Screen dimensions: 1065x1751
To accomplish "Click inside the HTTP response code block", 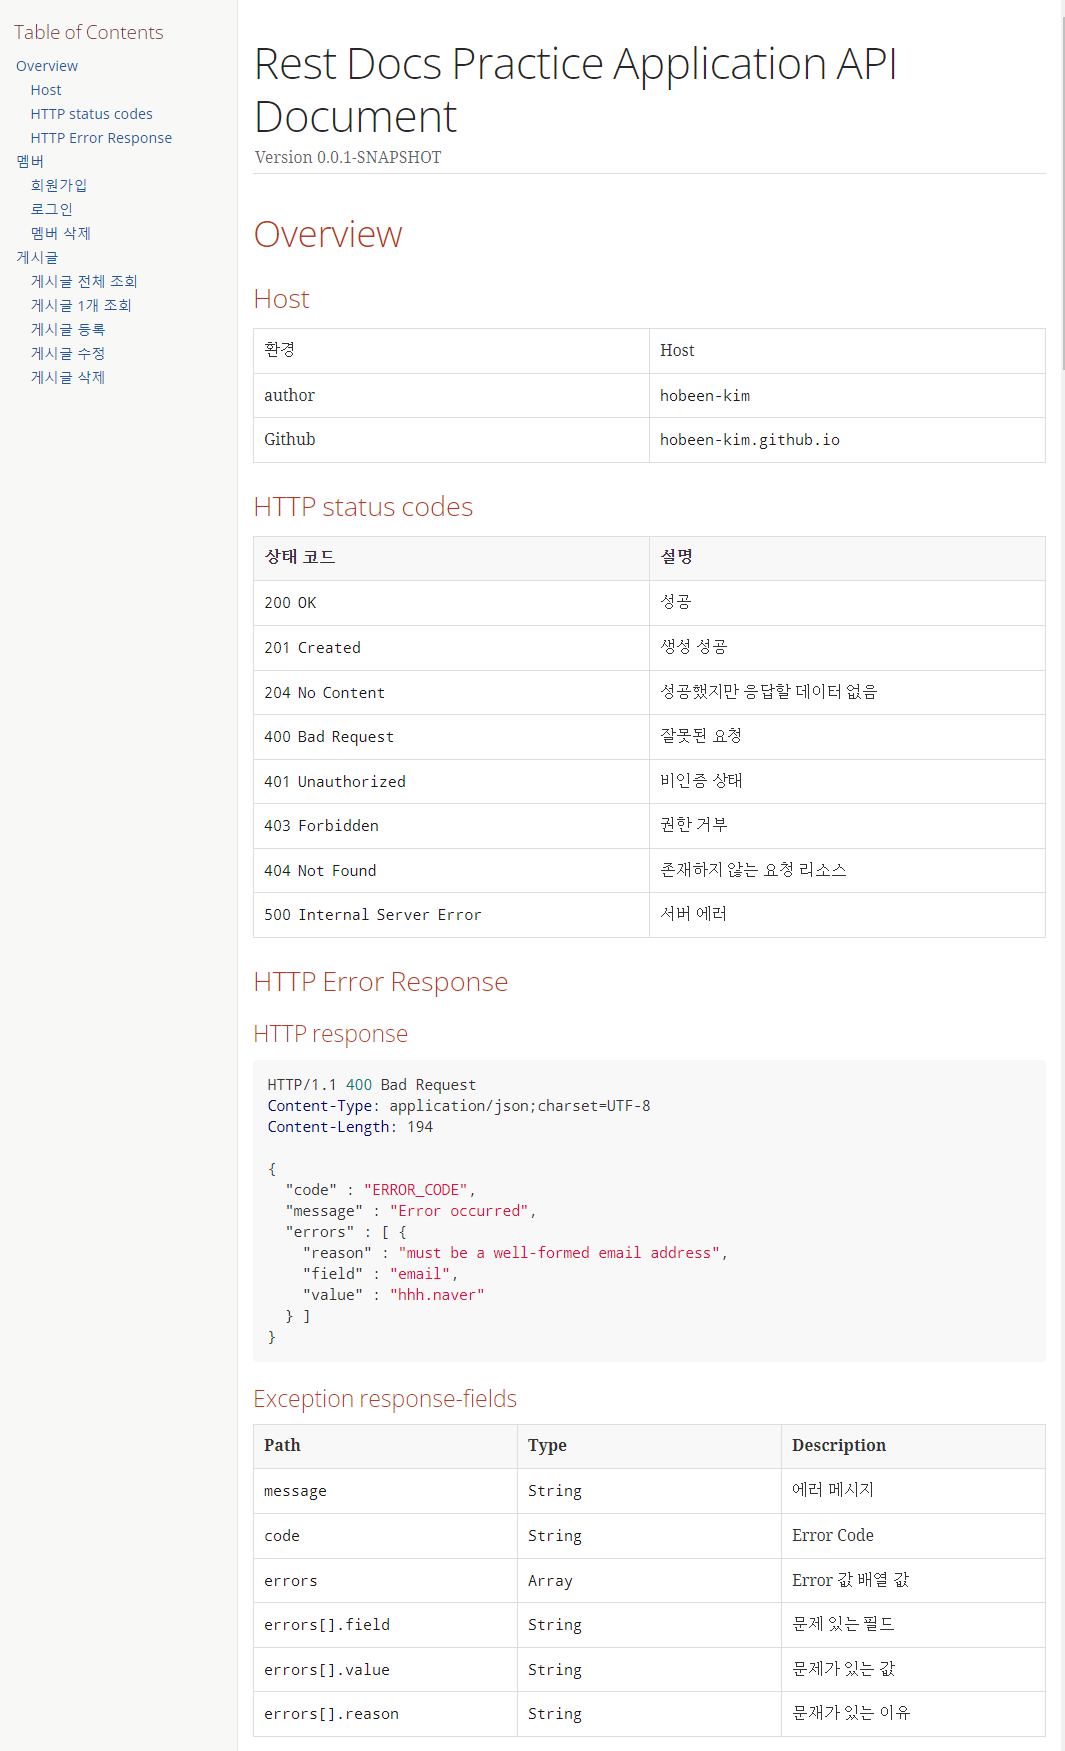I will 649,1210.
